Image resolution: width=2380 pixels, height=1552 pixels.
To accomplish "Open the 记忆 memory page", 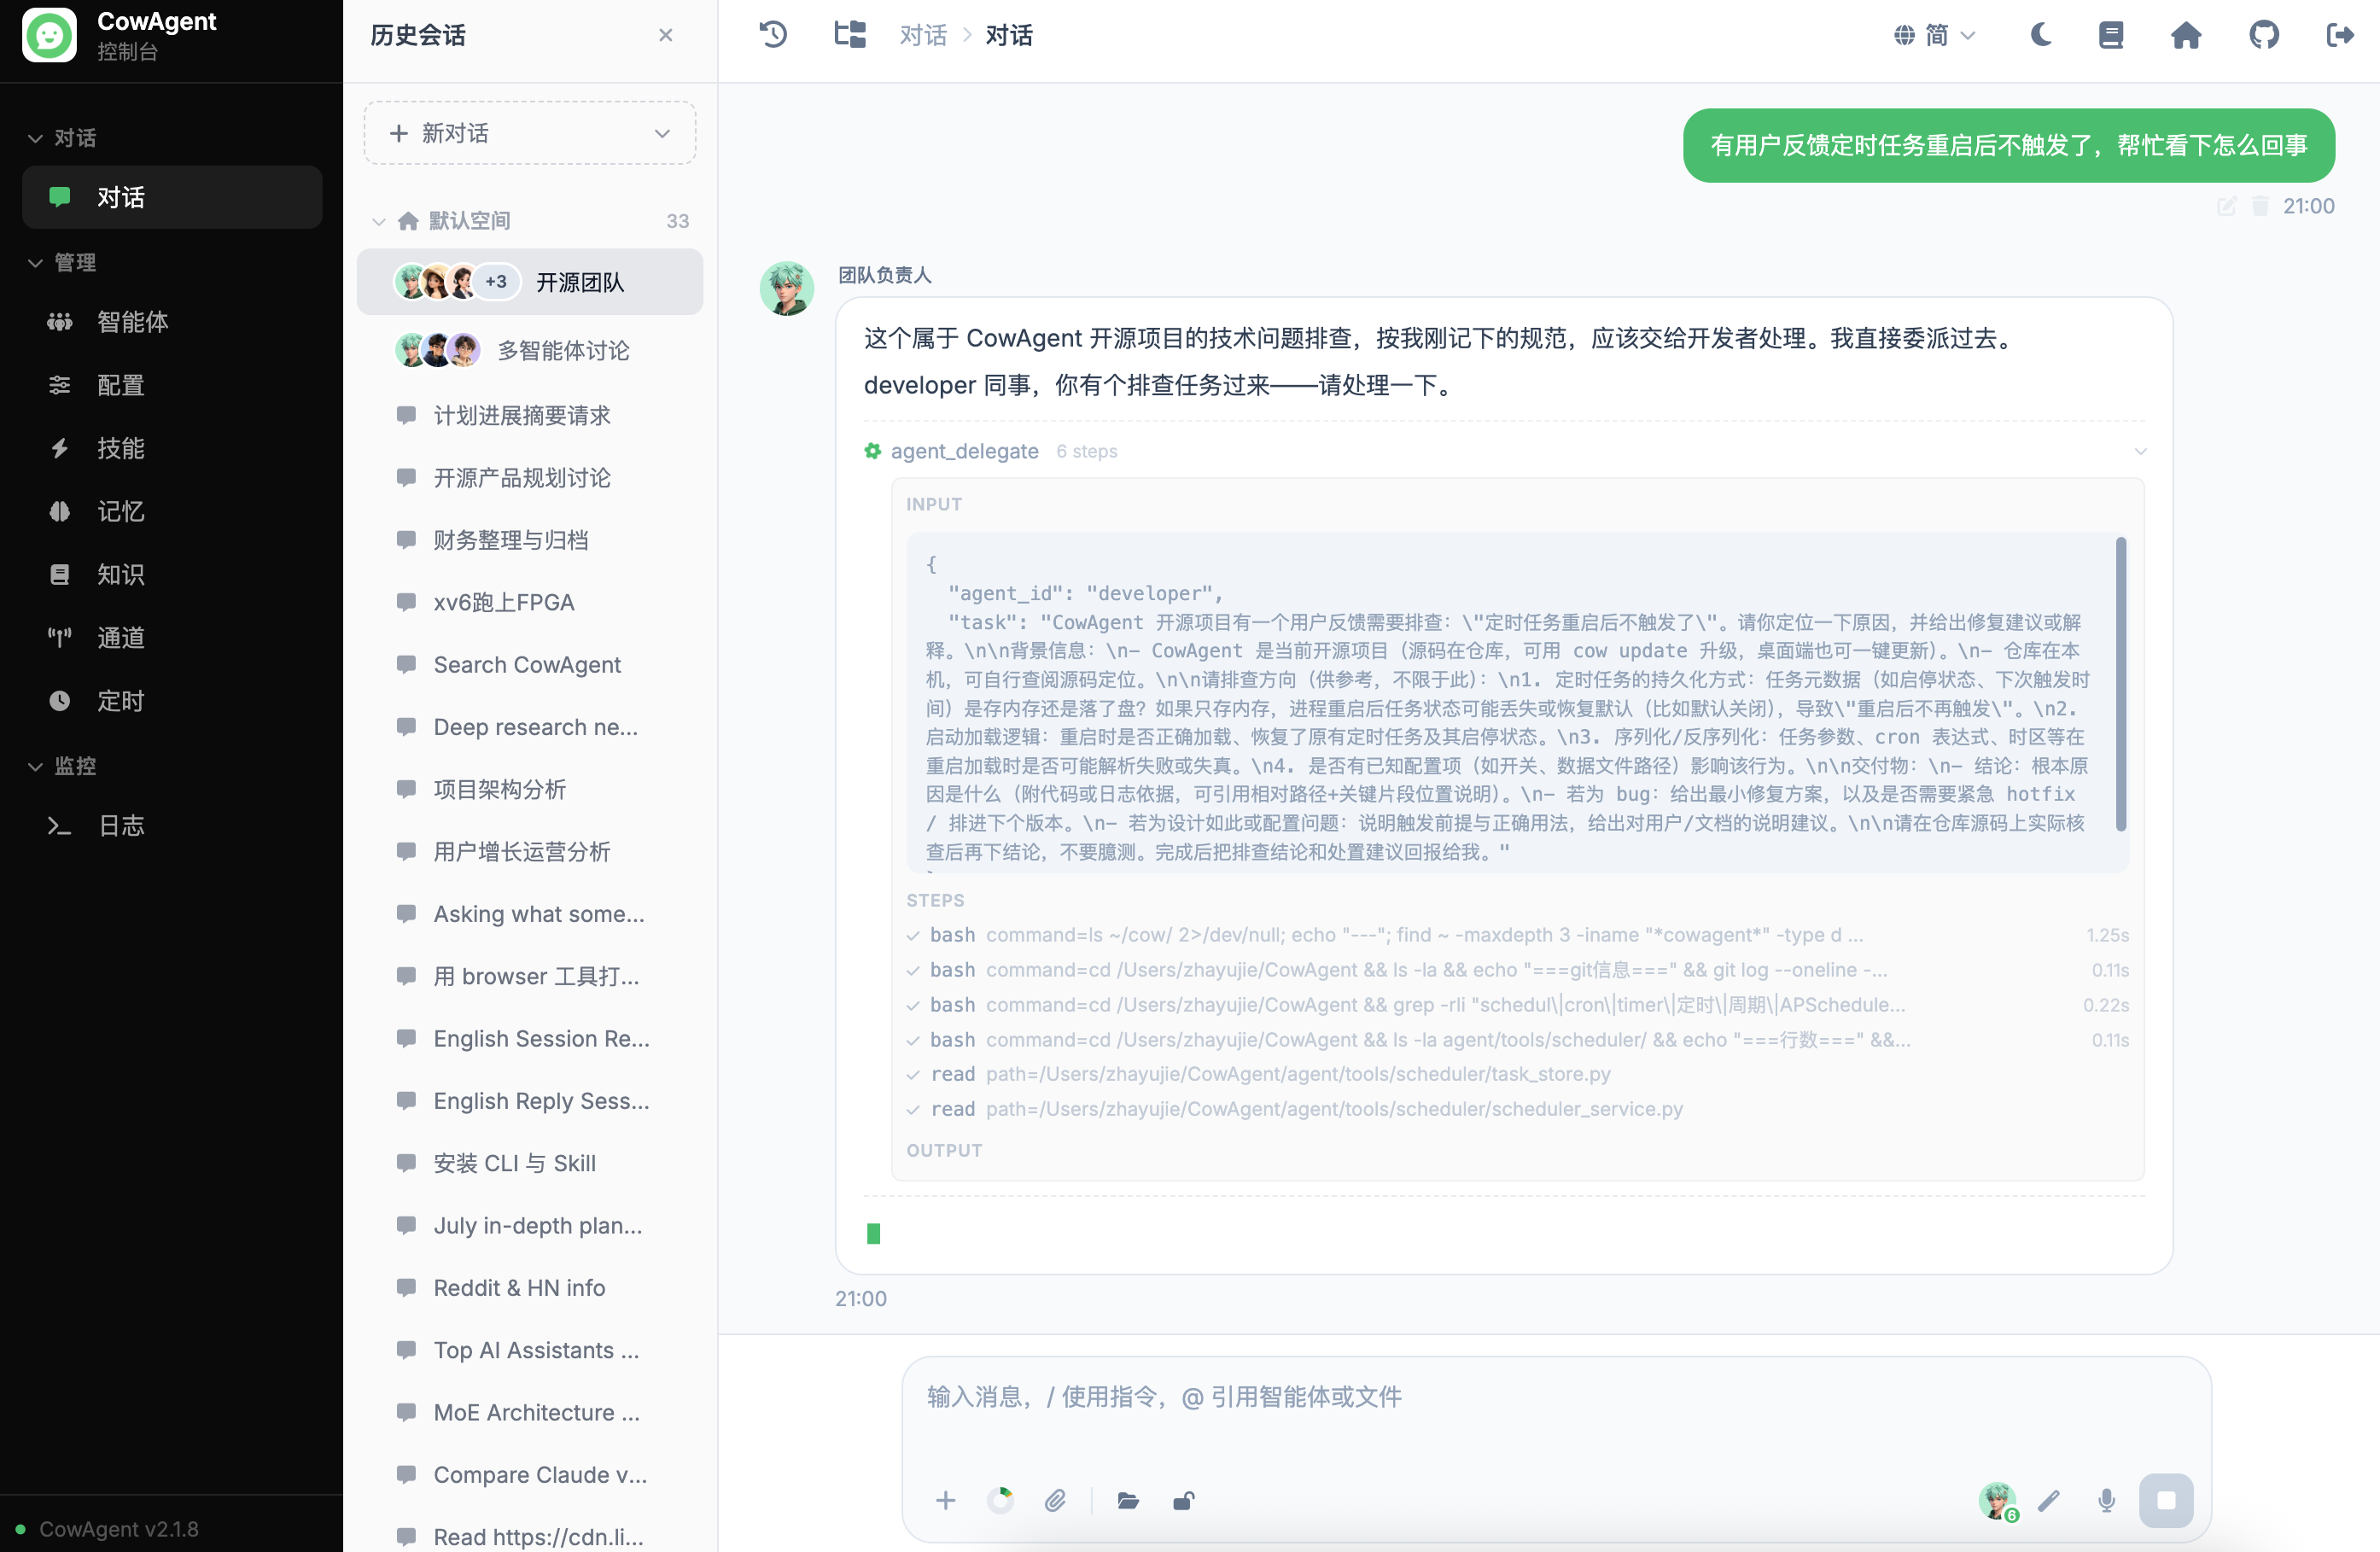I will tap(172, 511).
